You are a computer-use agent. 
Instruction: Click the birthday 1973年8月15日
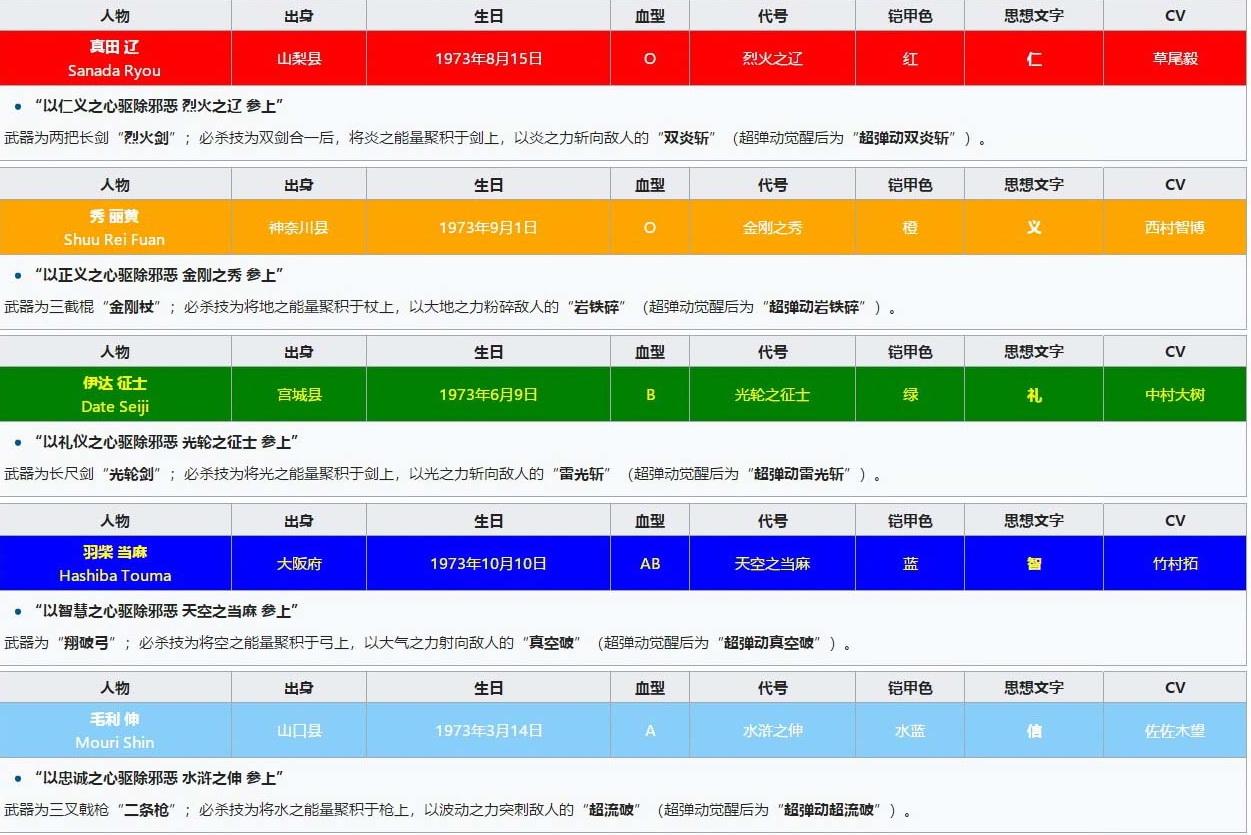[488, 58]
